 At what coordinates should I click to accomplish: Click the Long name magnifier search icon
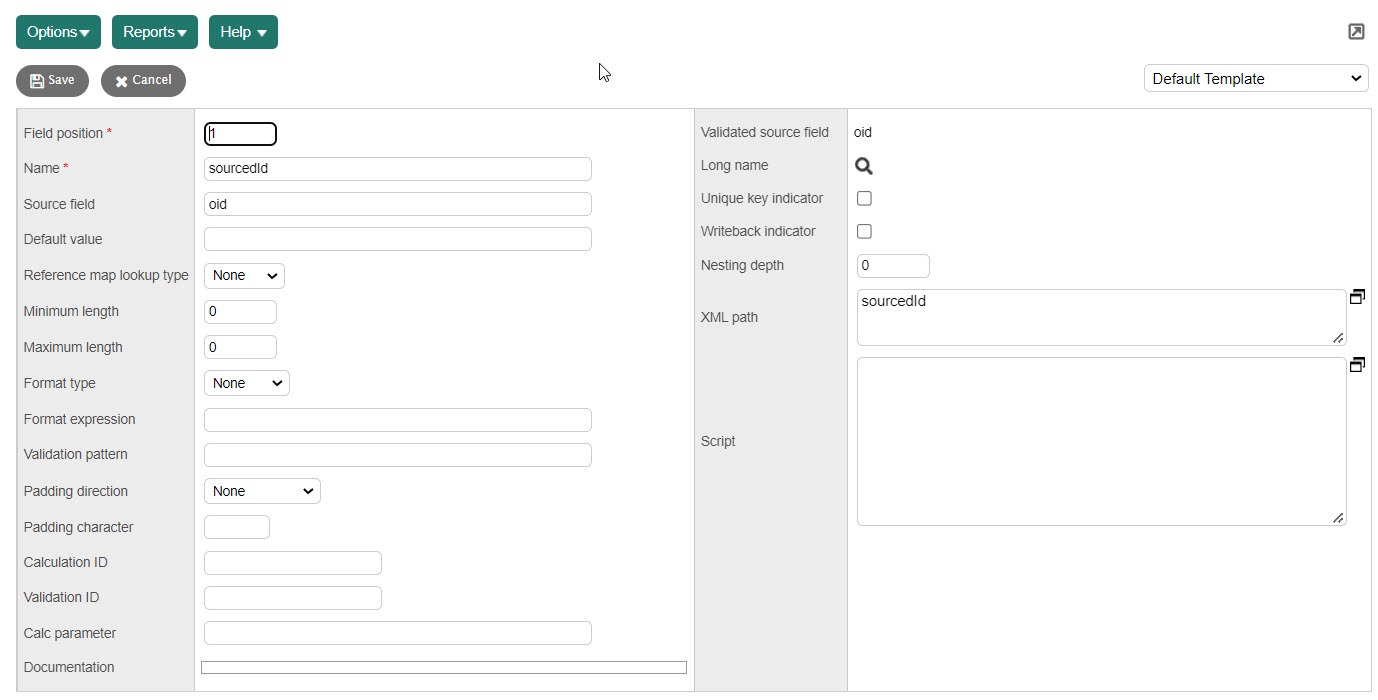point(864,167)
